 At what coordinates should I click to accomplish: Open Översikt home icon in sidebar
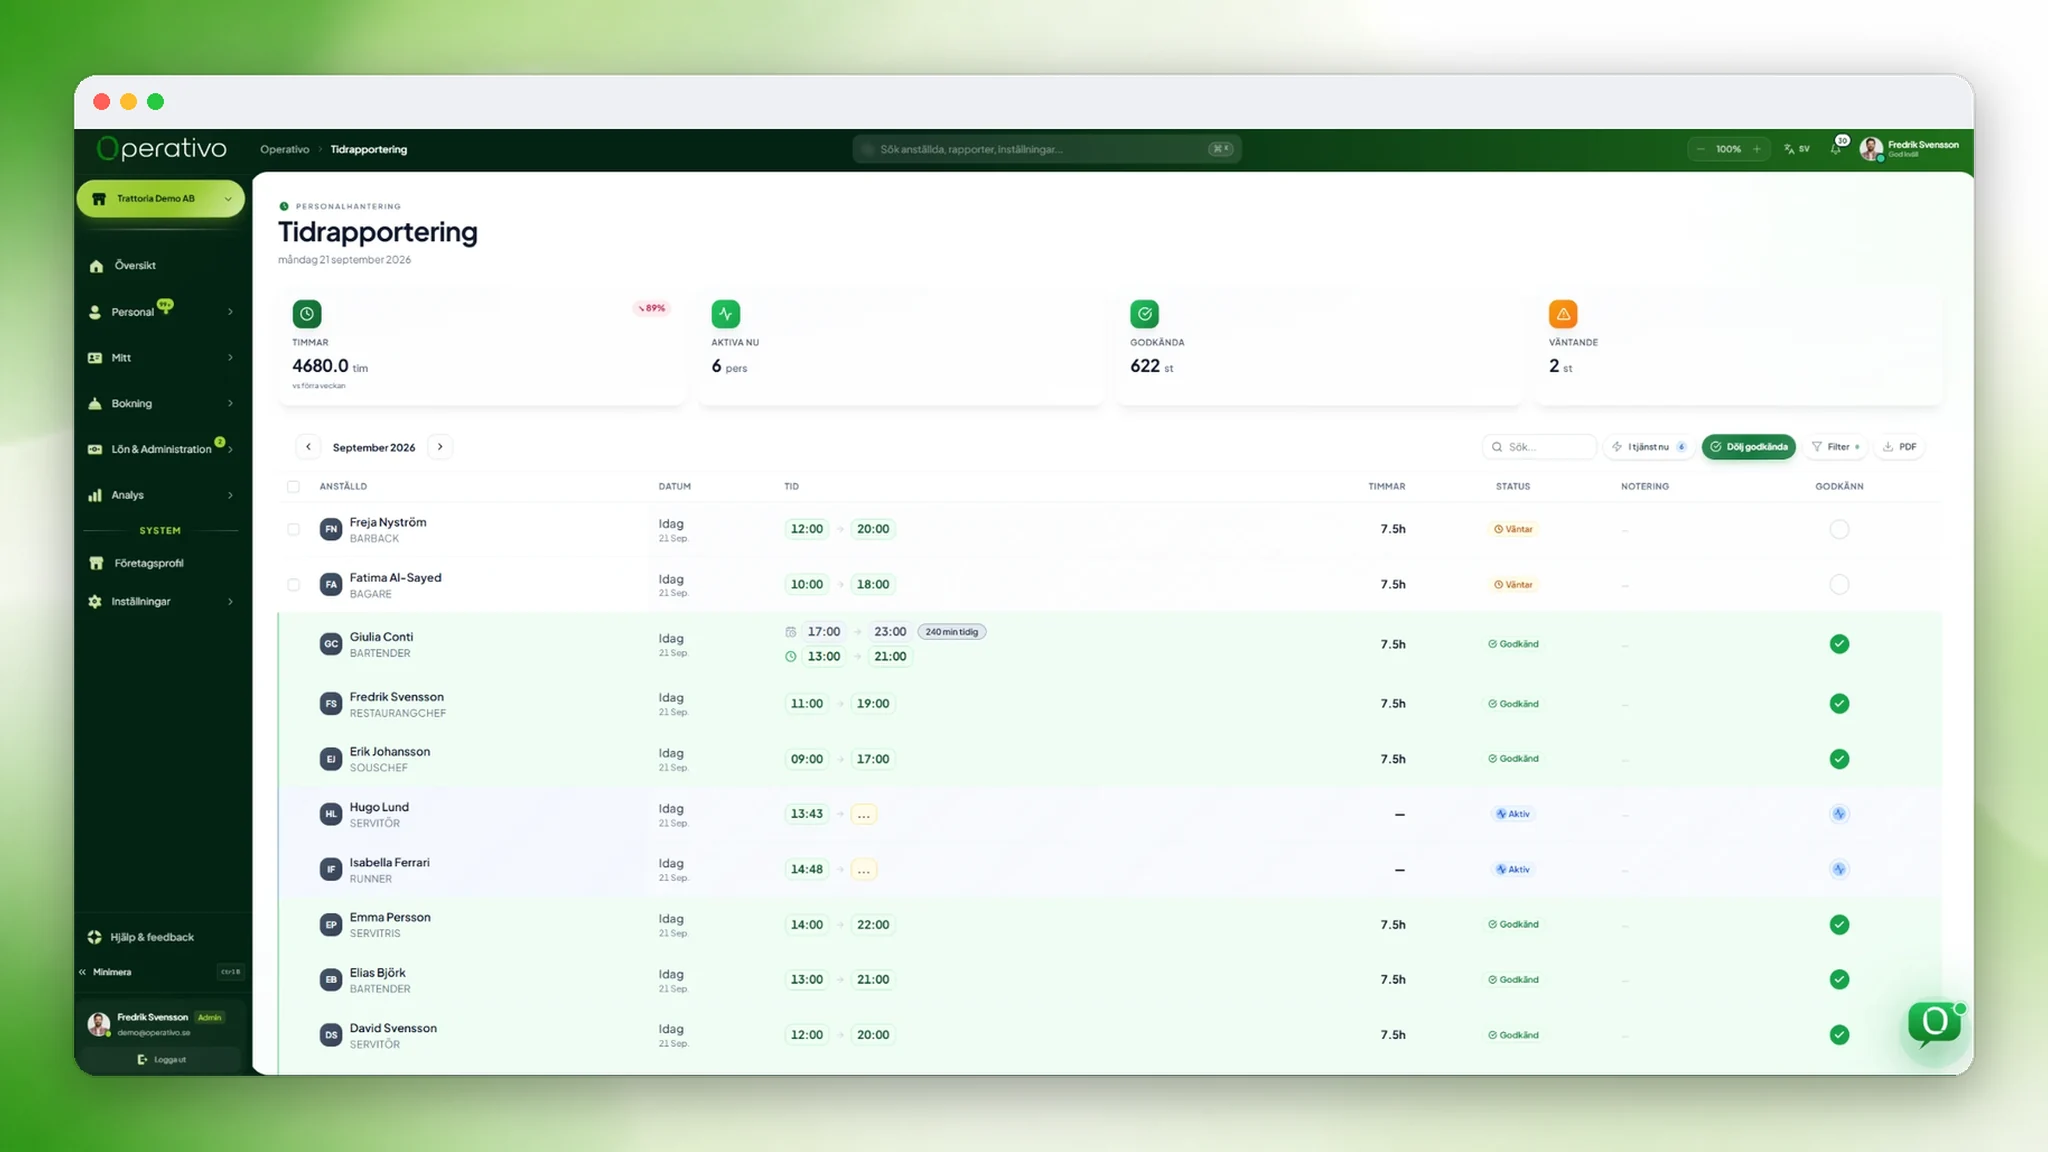(x=96, y=266)
